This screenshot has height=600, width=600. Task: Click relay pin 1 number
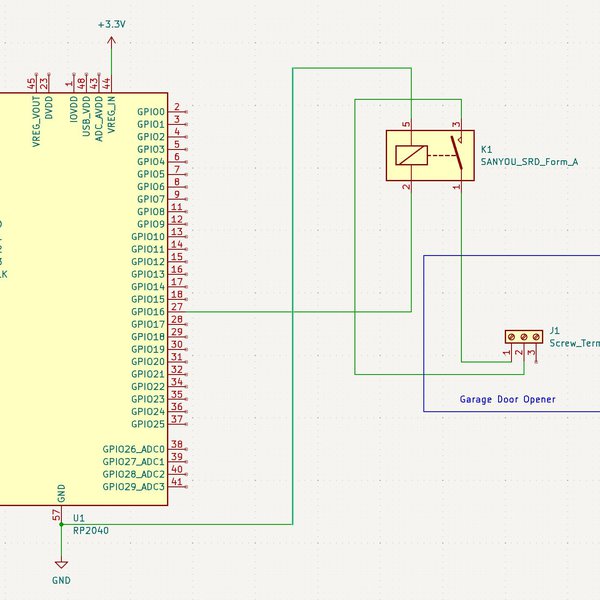click(x=456, y=186)
